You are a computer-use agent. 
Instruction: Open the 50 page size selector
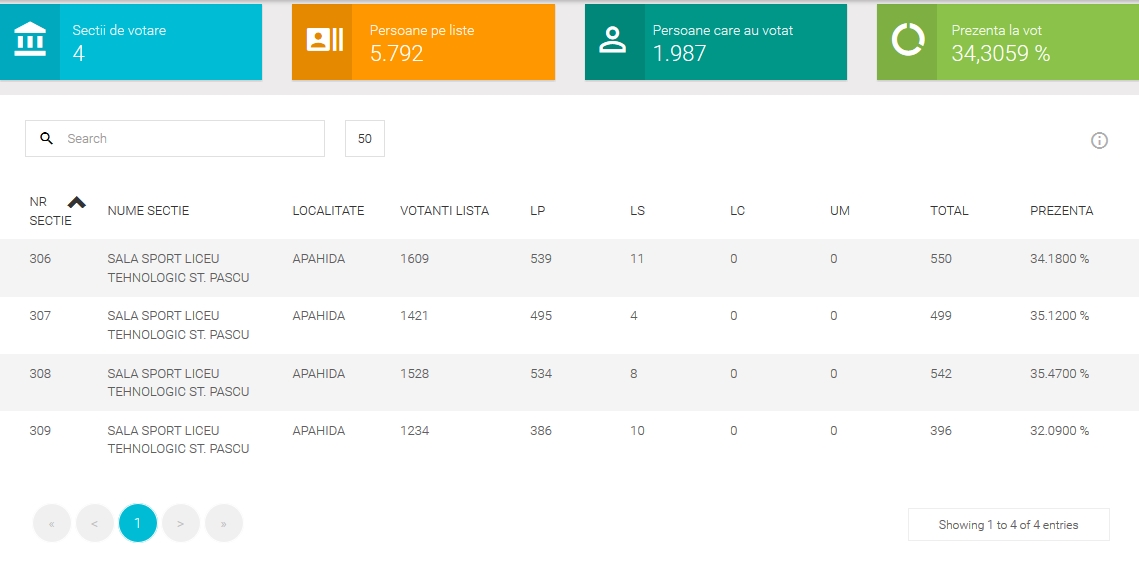pyautogui.click(x=364, y=139)
